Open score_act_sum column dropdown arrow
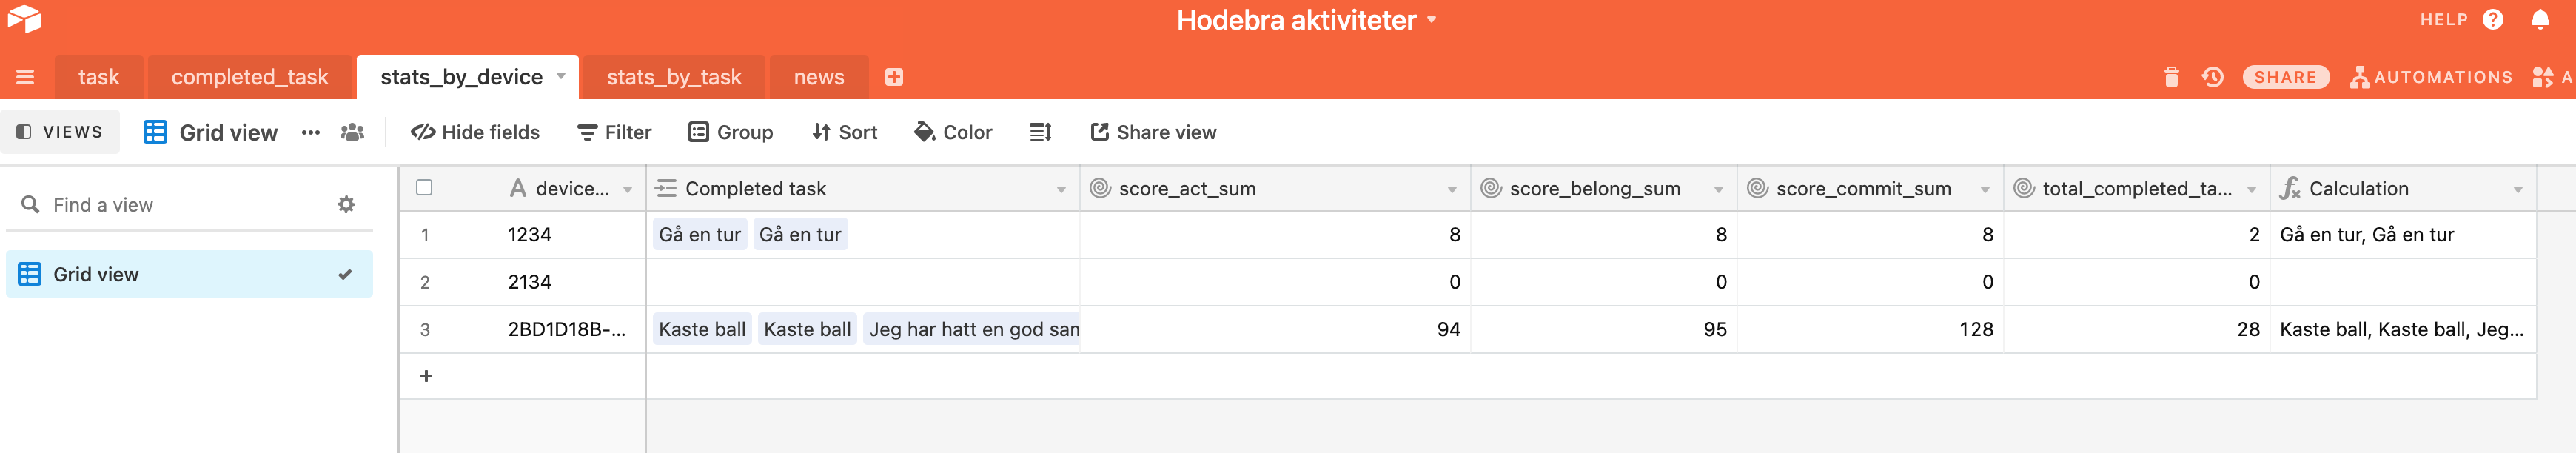This screenshot has height=453, width=2576. click(1452, 189)
